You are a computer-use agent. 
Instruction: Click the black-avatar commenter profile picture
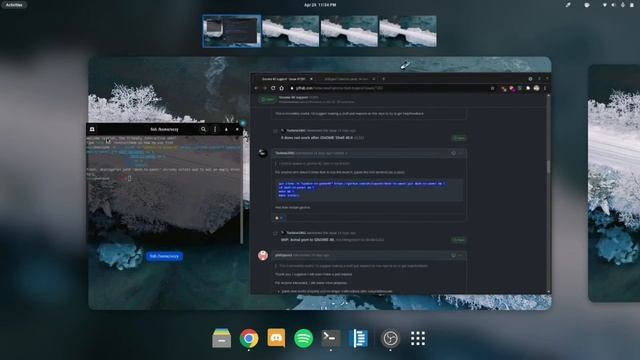coord(263,153)
